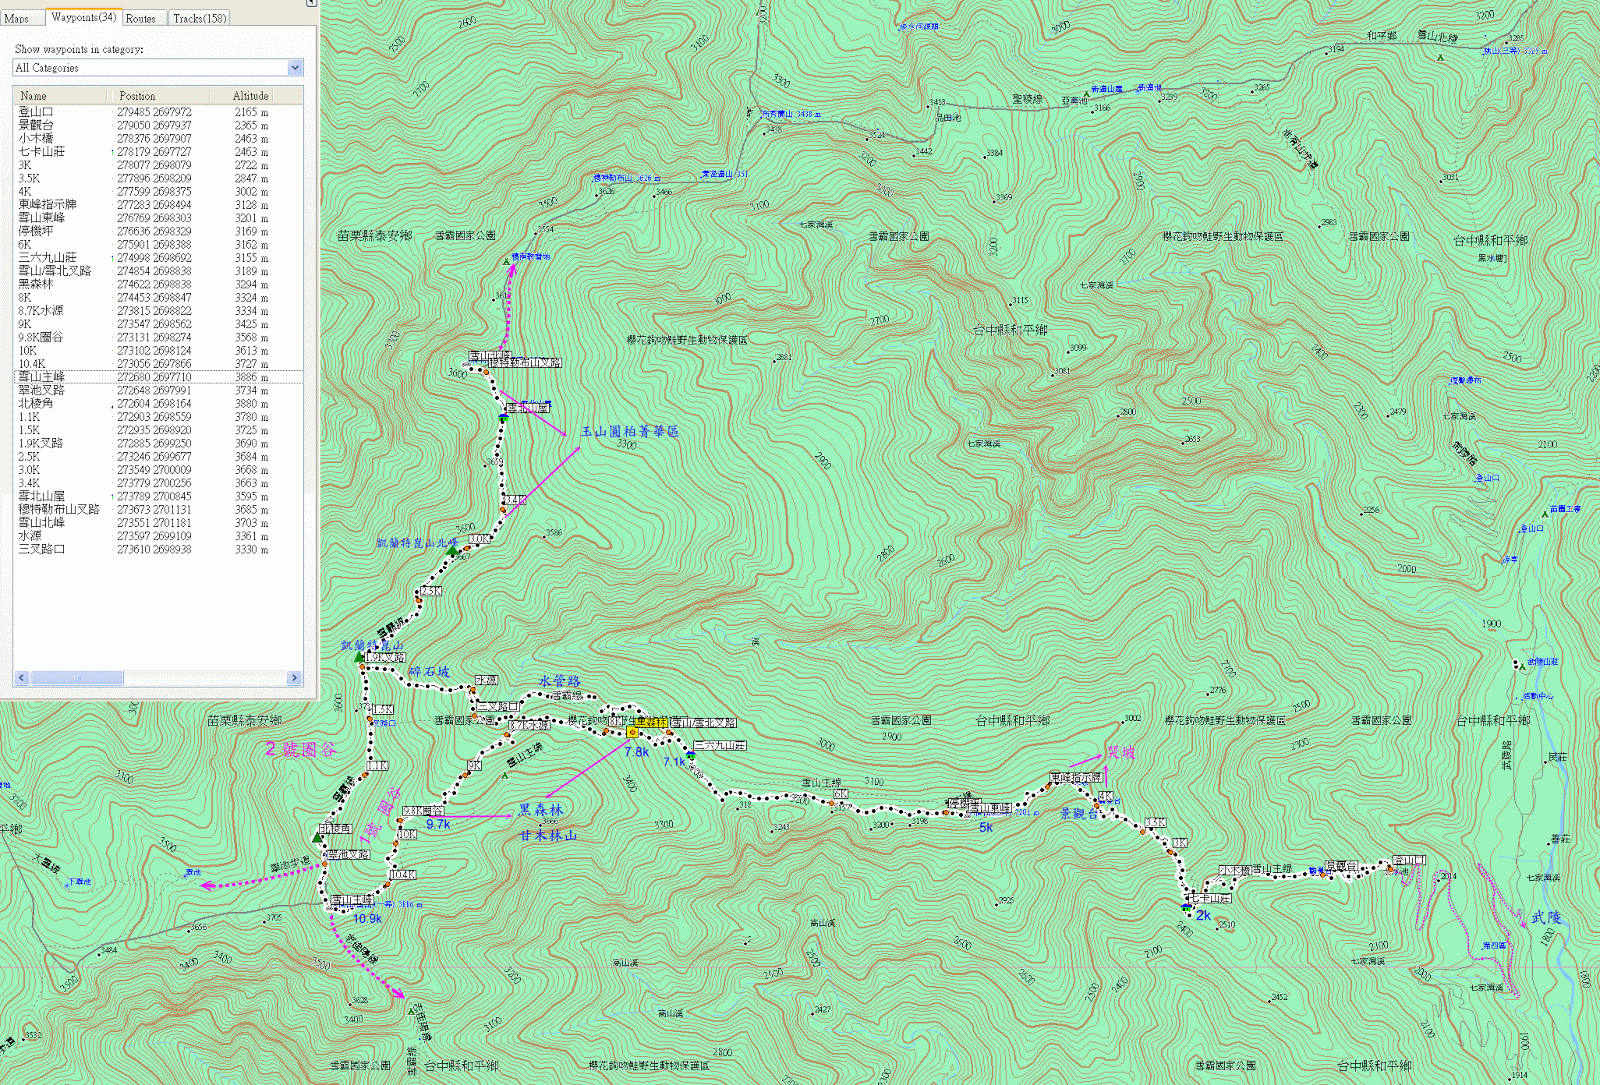Click the 水管路 annotation on the map
Screen dimensions: 1600x1085
[x=560, y=681]
